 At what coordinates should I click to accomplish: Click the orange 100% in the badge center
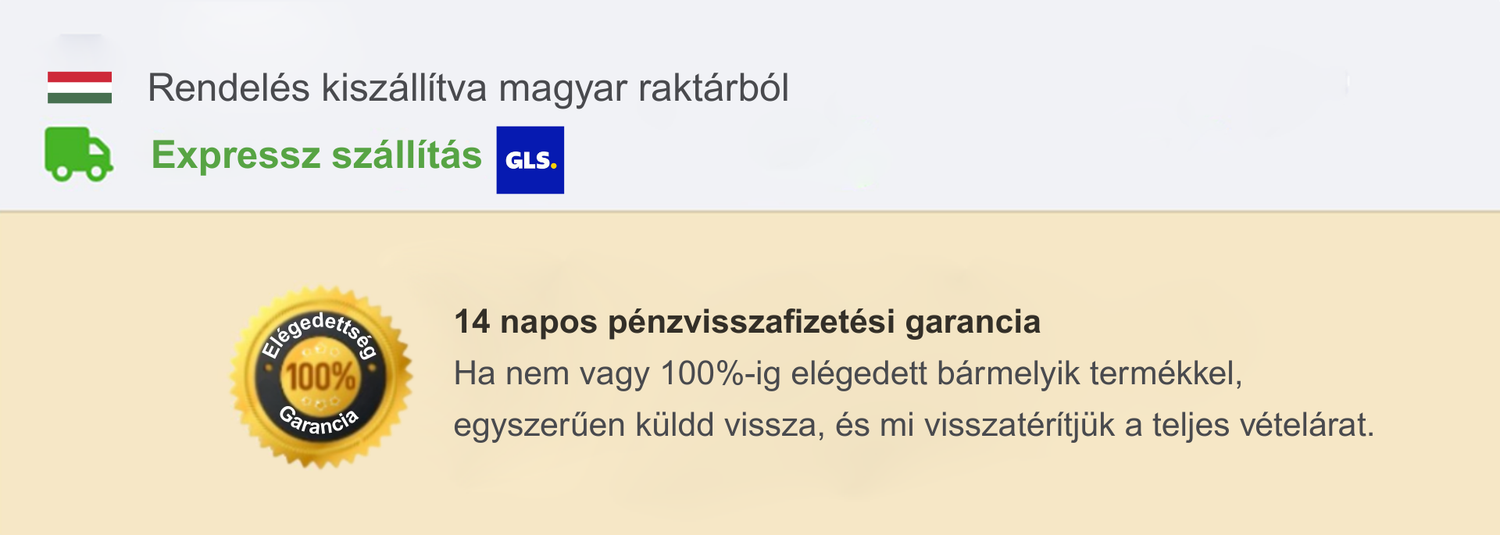[x=321, y=378]
